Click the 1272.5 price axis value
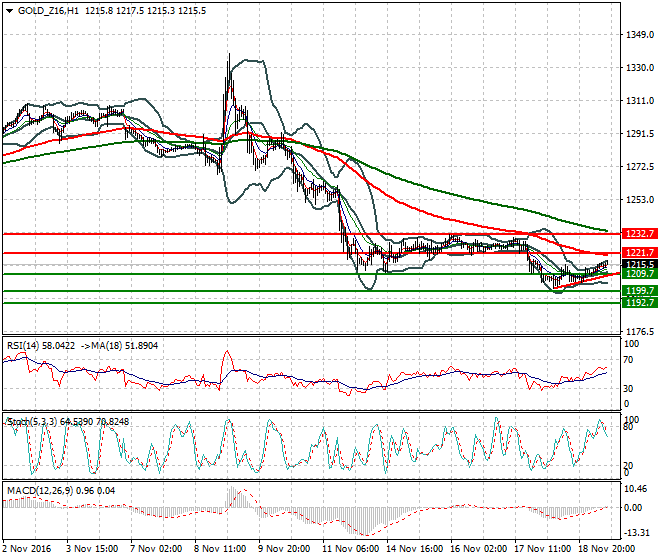The image size is (660, 560). (640, 167)
